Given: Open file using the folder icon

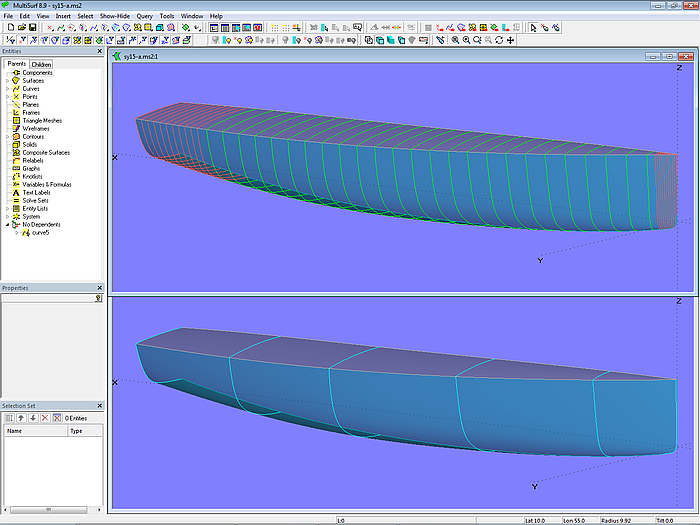Looking at the screenshot, I should pyautogui.click(x=20, y=27).
